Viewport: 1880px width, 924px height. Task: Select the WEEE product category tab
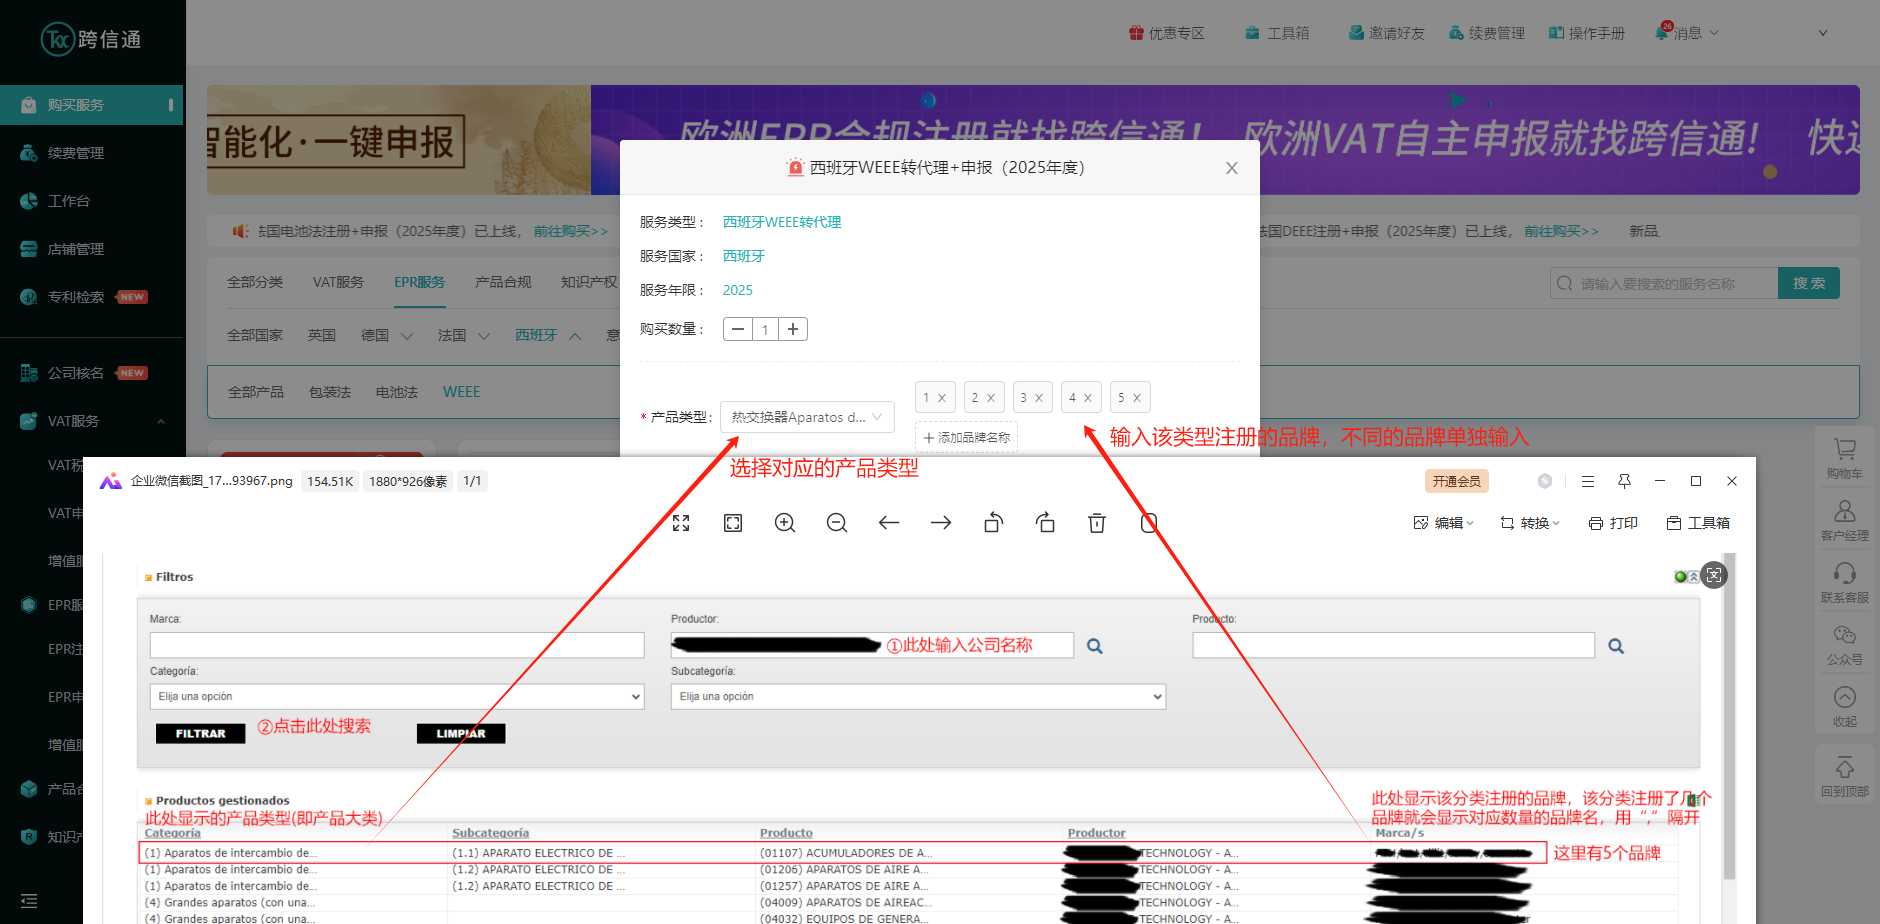click(x=461, y=391)
